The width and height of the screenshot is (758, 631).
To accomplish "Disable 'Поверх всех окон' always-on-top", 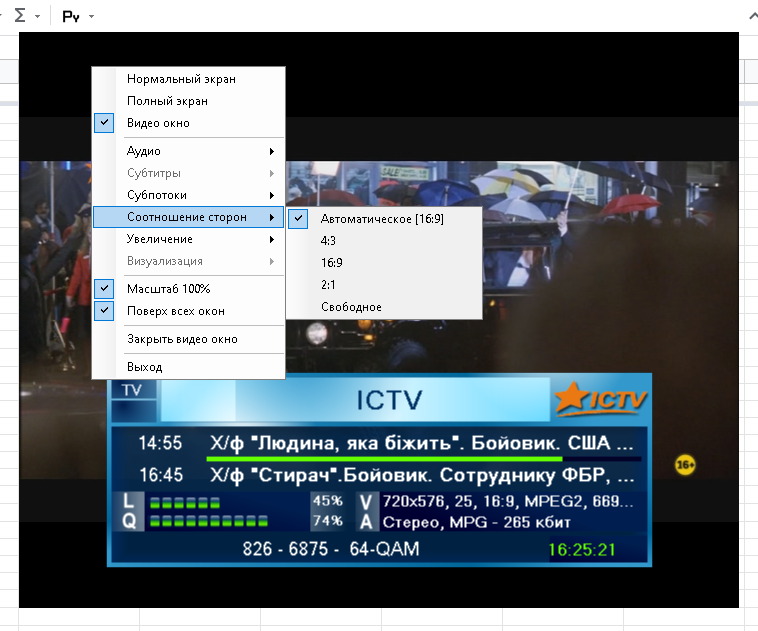I will tap(175, 311).
